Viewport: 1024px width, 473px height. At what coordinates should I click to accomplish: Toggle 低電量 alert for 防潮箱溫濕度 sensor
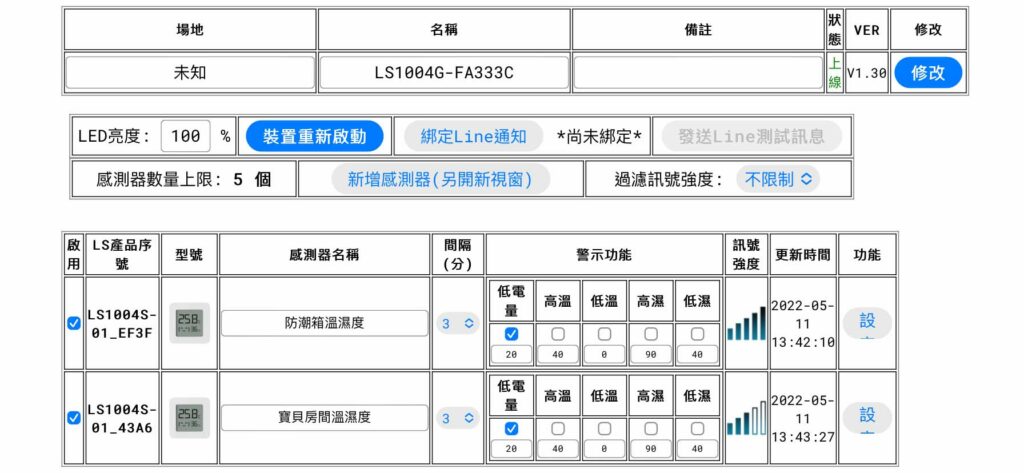(511, 333)
